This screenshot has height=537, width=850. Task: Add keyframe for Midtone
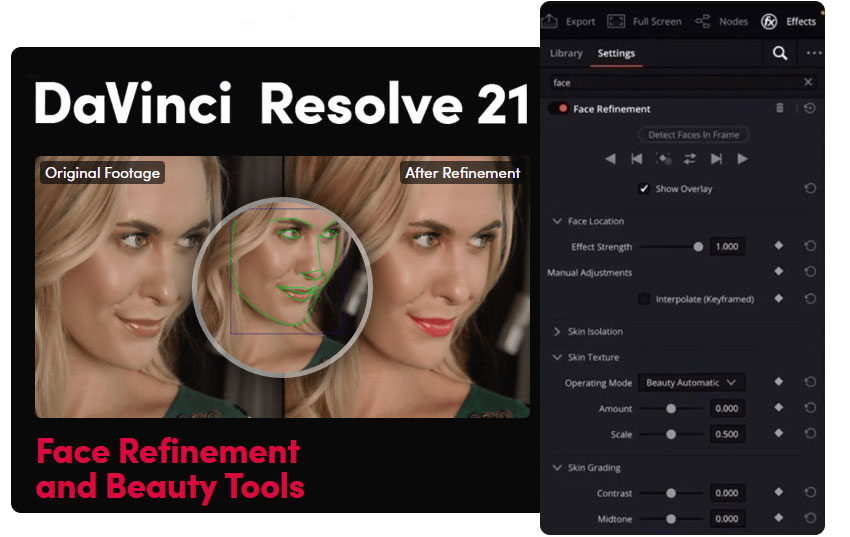[778, 517]
